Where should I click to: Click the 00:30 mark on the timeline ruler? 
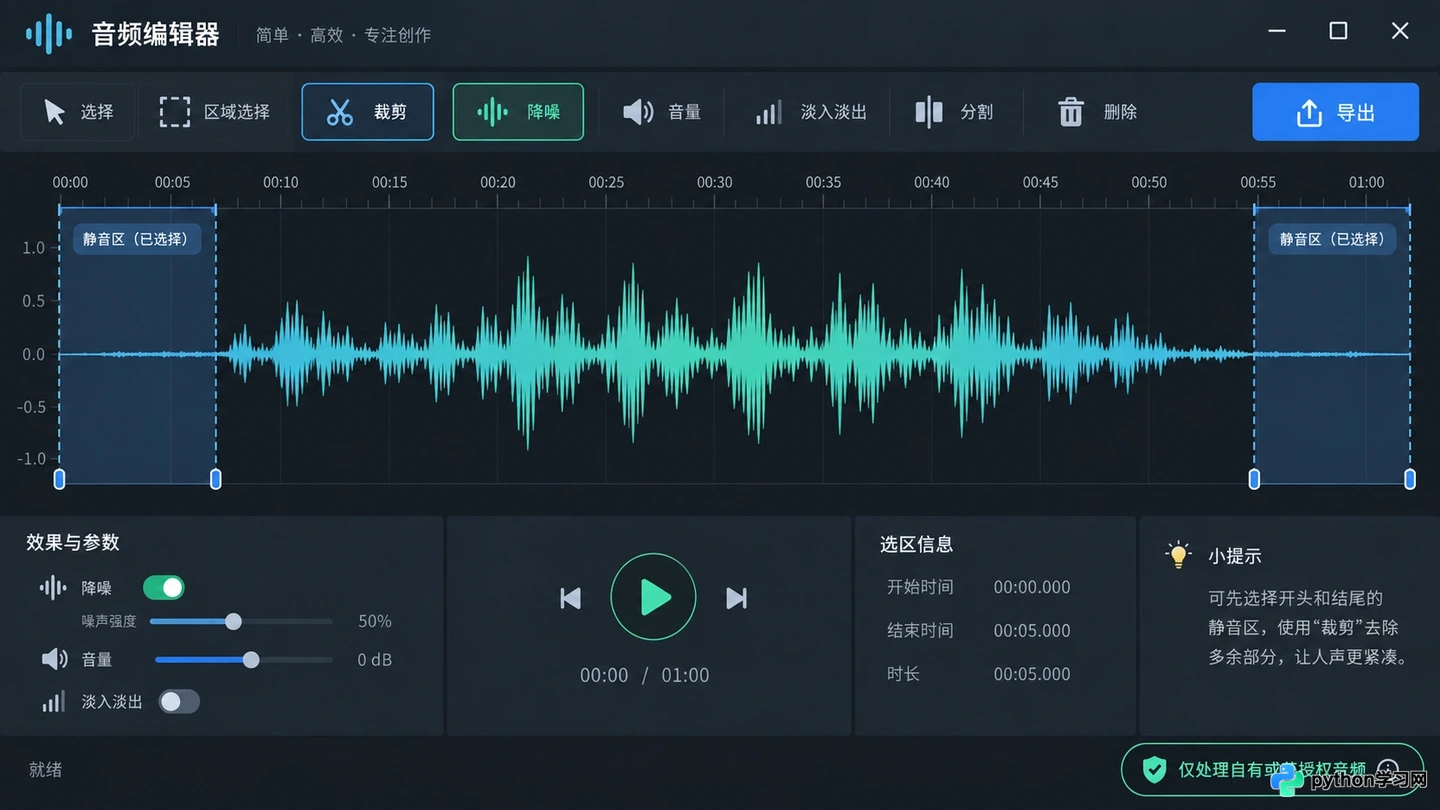(x=715, y=182)
